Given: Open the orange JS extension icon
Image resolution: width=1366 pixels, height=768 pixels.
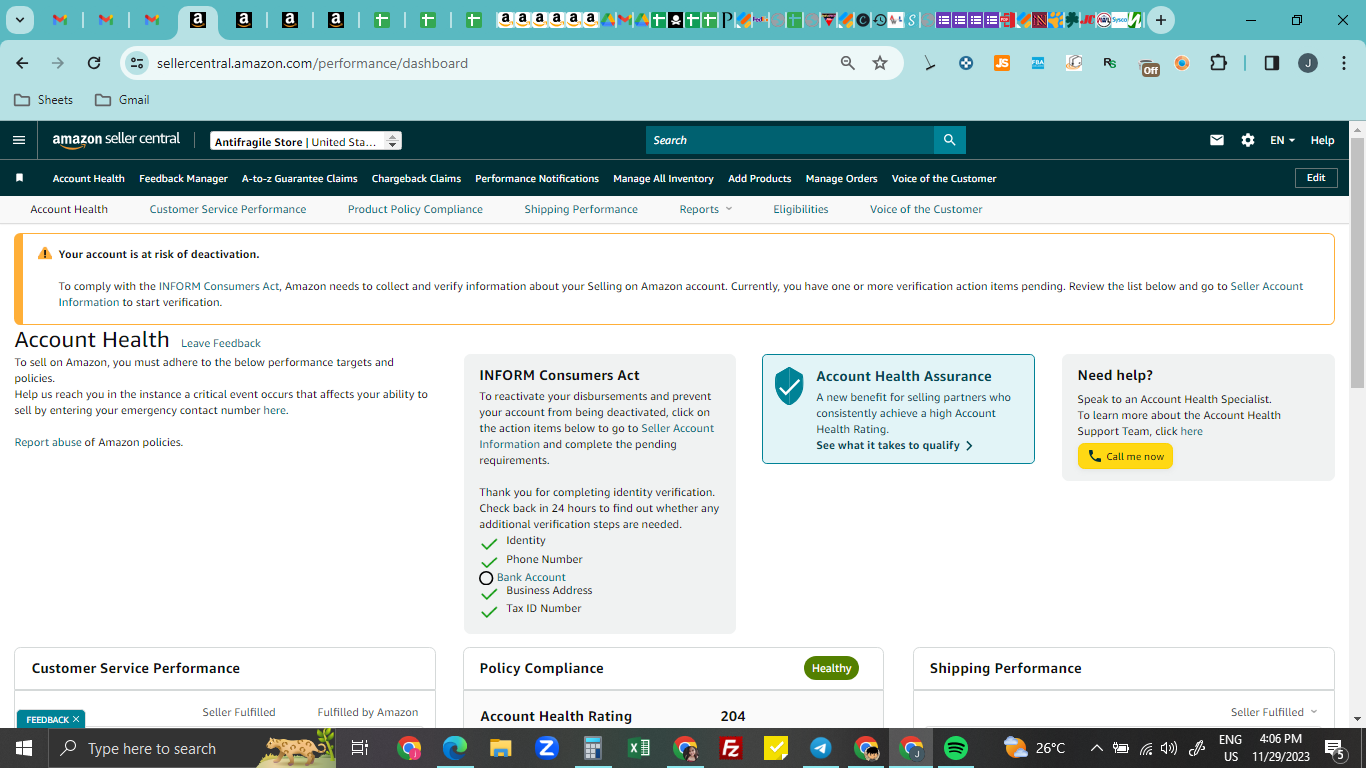Looking at the screenshot, I should (x=1001, y=63).
